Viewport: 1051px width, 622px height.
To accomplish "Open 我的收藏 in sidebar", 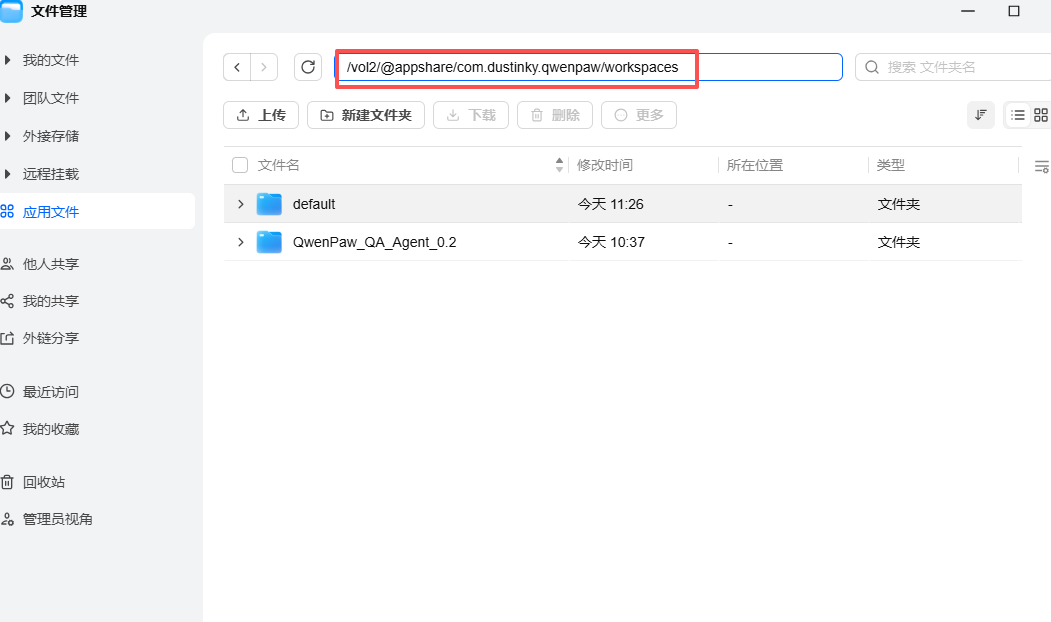I will pos(51,429).
